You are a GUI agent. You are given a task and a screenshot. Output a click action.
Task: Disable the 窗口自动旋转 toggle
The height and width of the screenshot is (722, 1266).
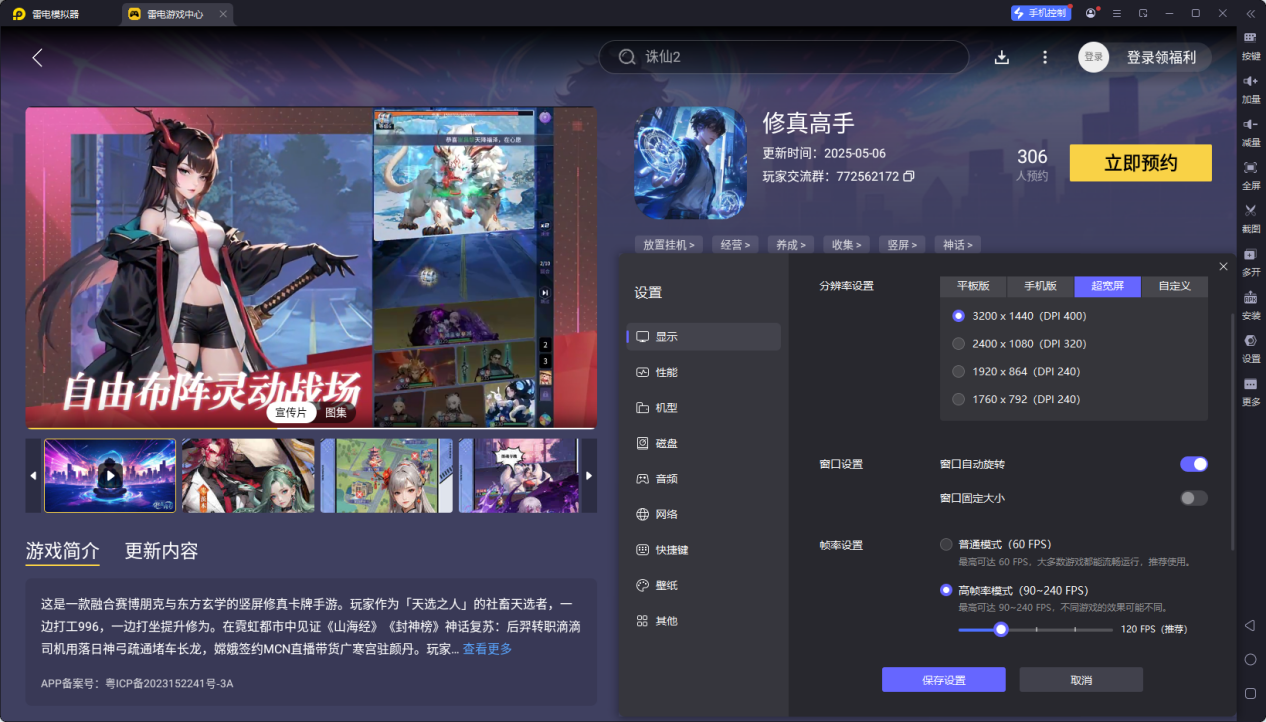point(1194,464)
